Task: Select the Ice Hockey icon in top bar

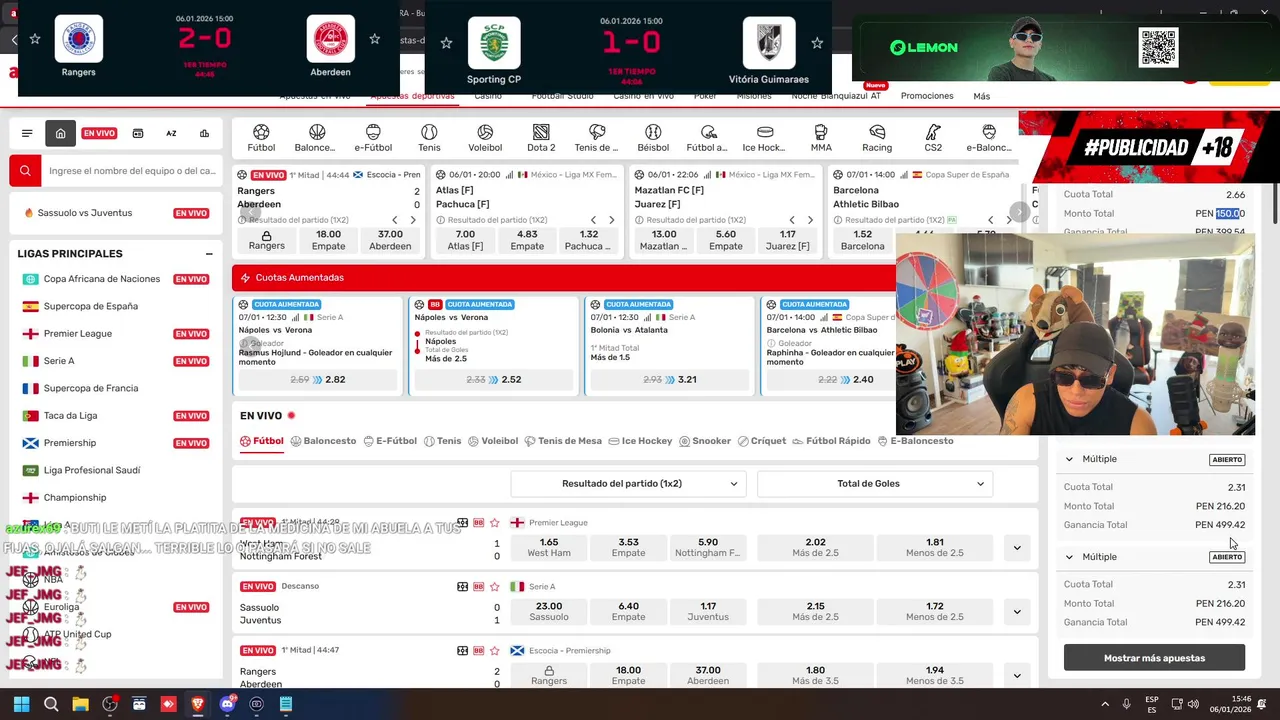Action: (x=765, y=138)
